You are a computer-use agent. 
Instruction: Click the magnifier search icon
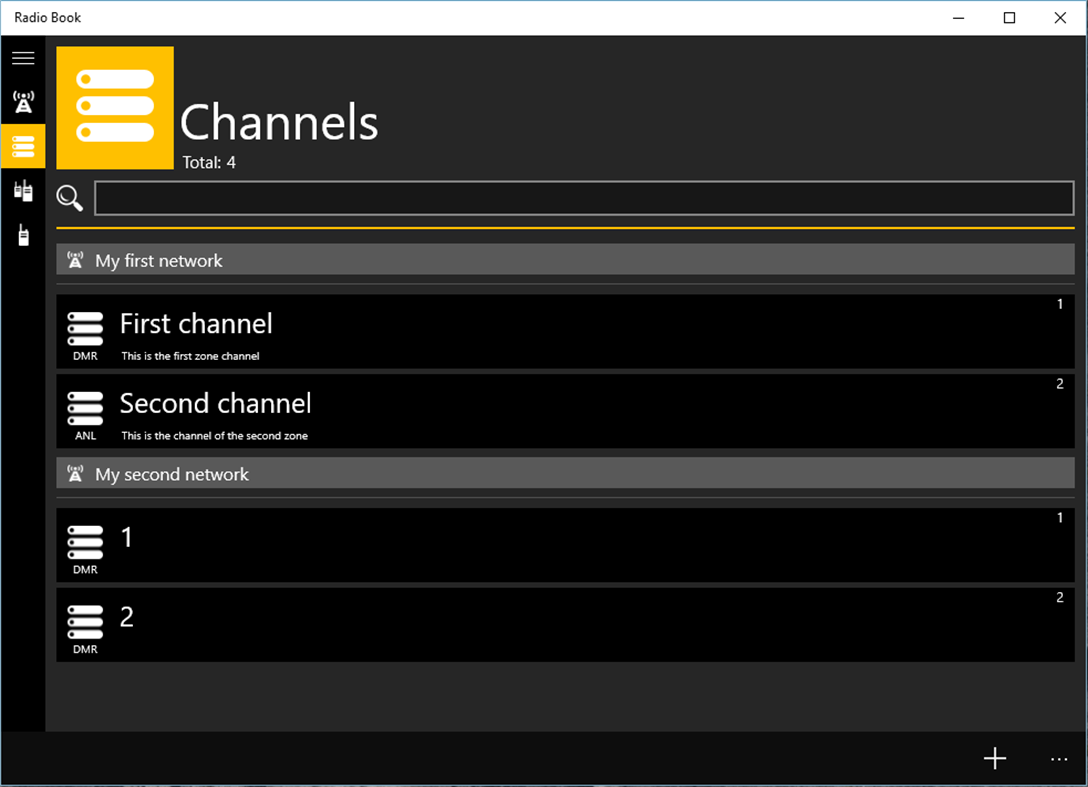[x=69, y=198]
